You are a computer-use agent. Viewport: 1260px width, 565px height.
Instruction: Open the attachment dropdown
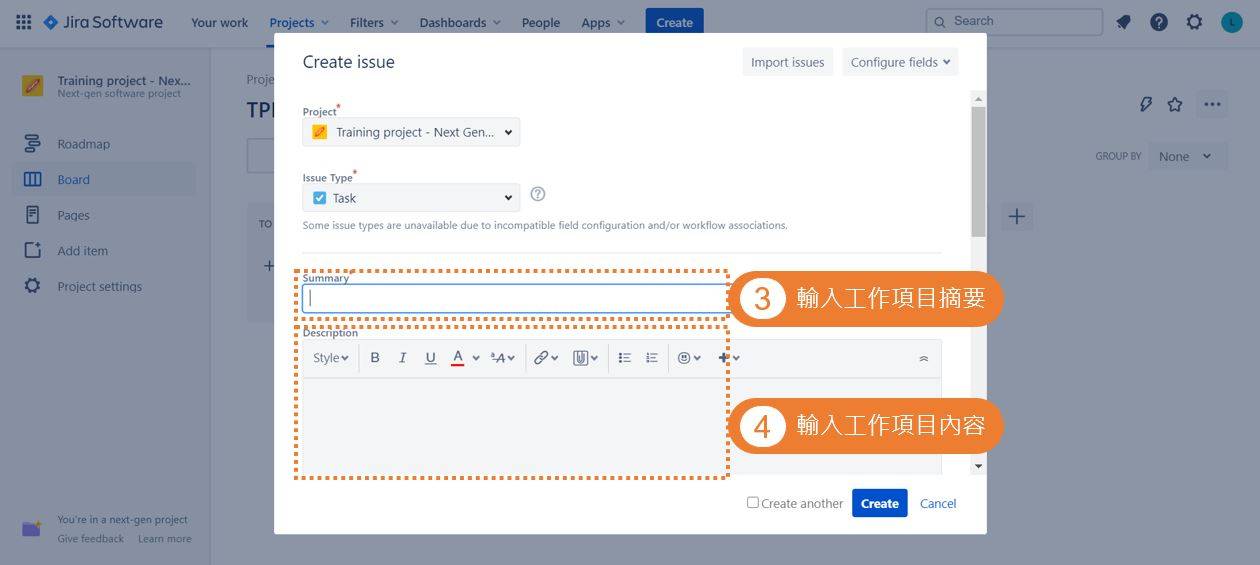point(585,358)
